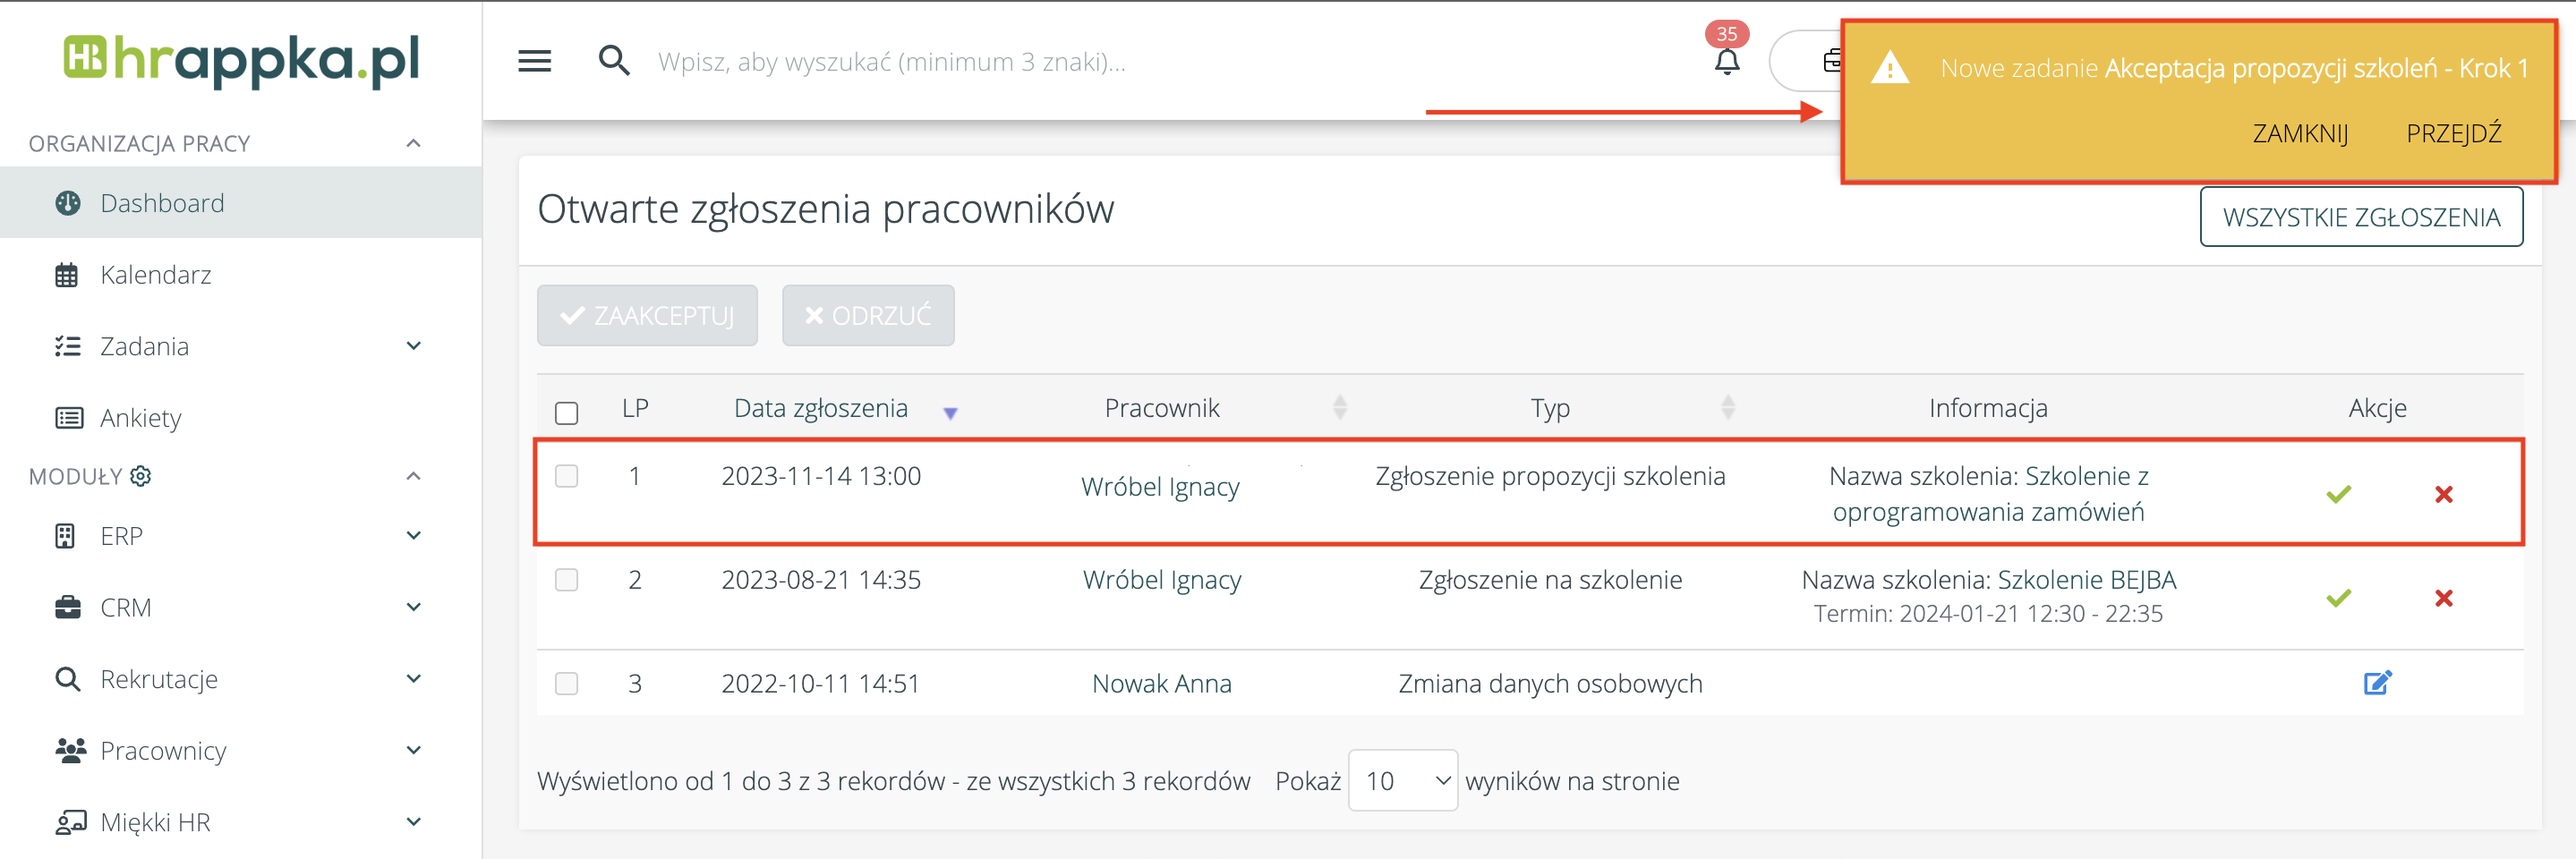Reject the Szkolenie BEJBA request
The width and height of the screenshot is (2576, 859).
(2443, 597)
